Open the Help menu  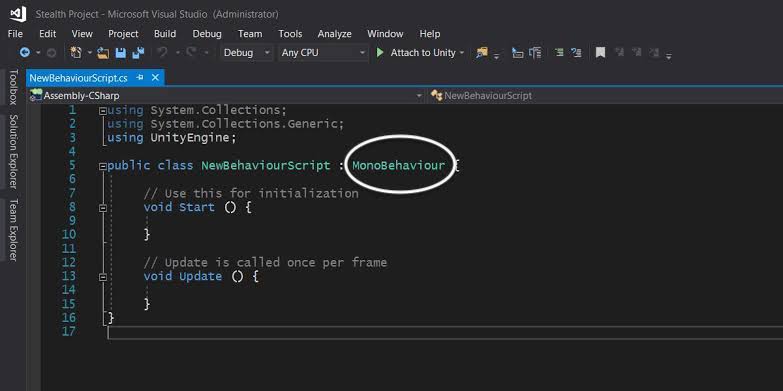[429, 34]
